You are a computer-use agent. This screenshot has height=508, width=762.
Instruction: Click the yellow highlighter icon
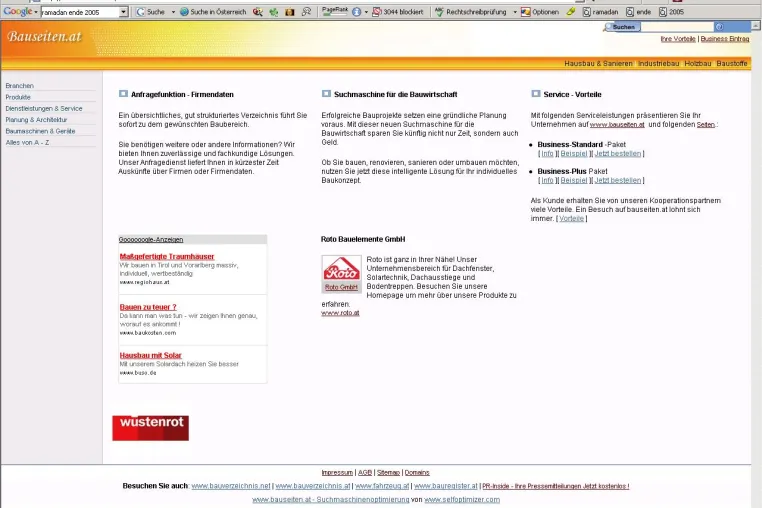[571, 12]
